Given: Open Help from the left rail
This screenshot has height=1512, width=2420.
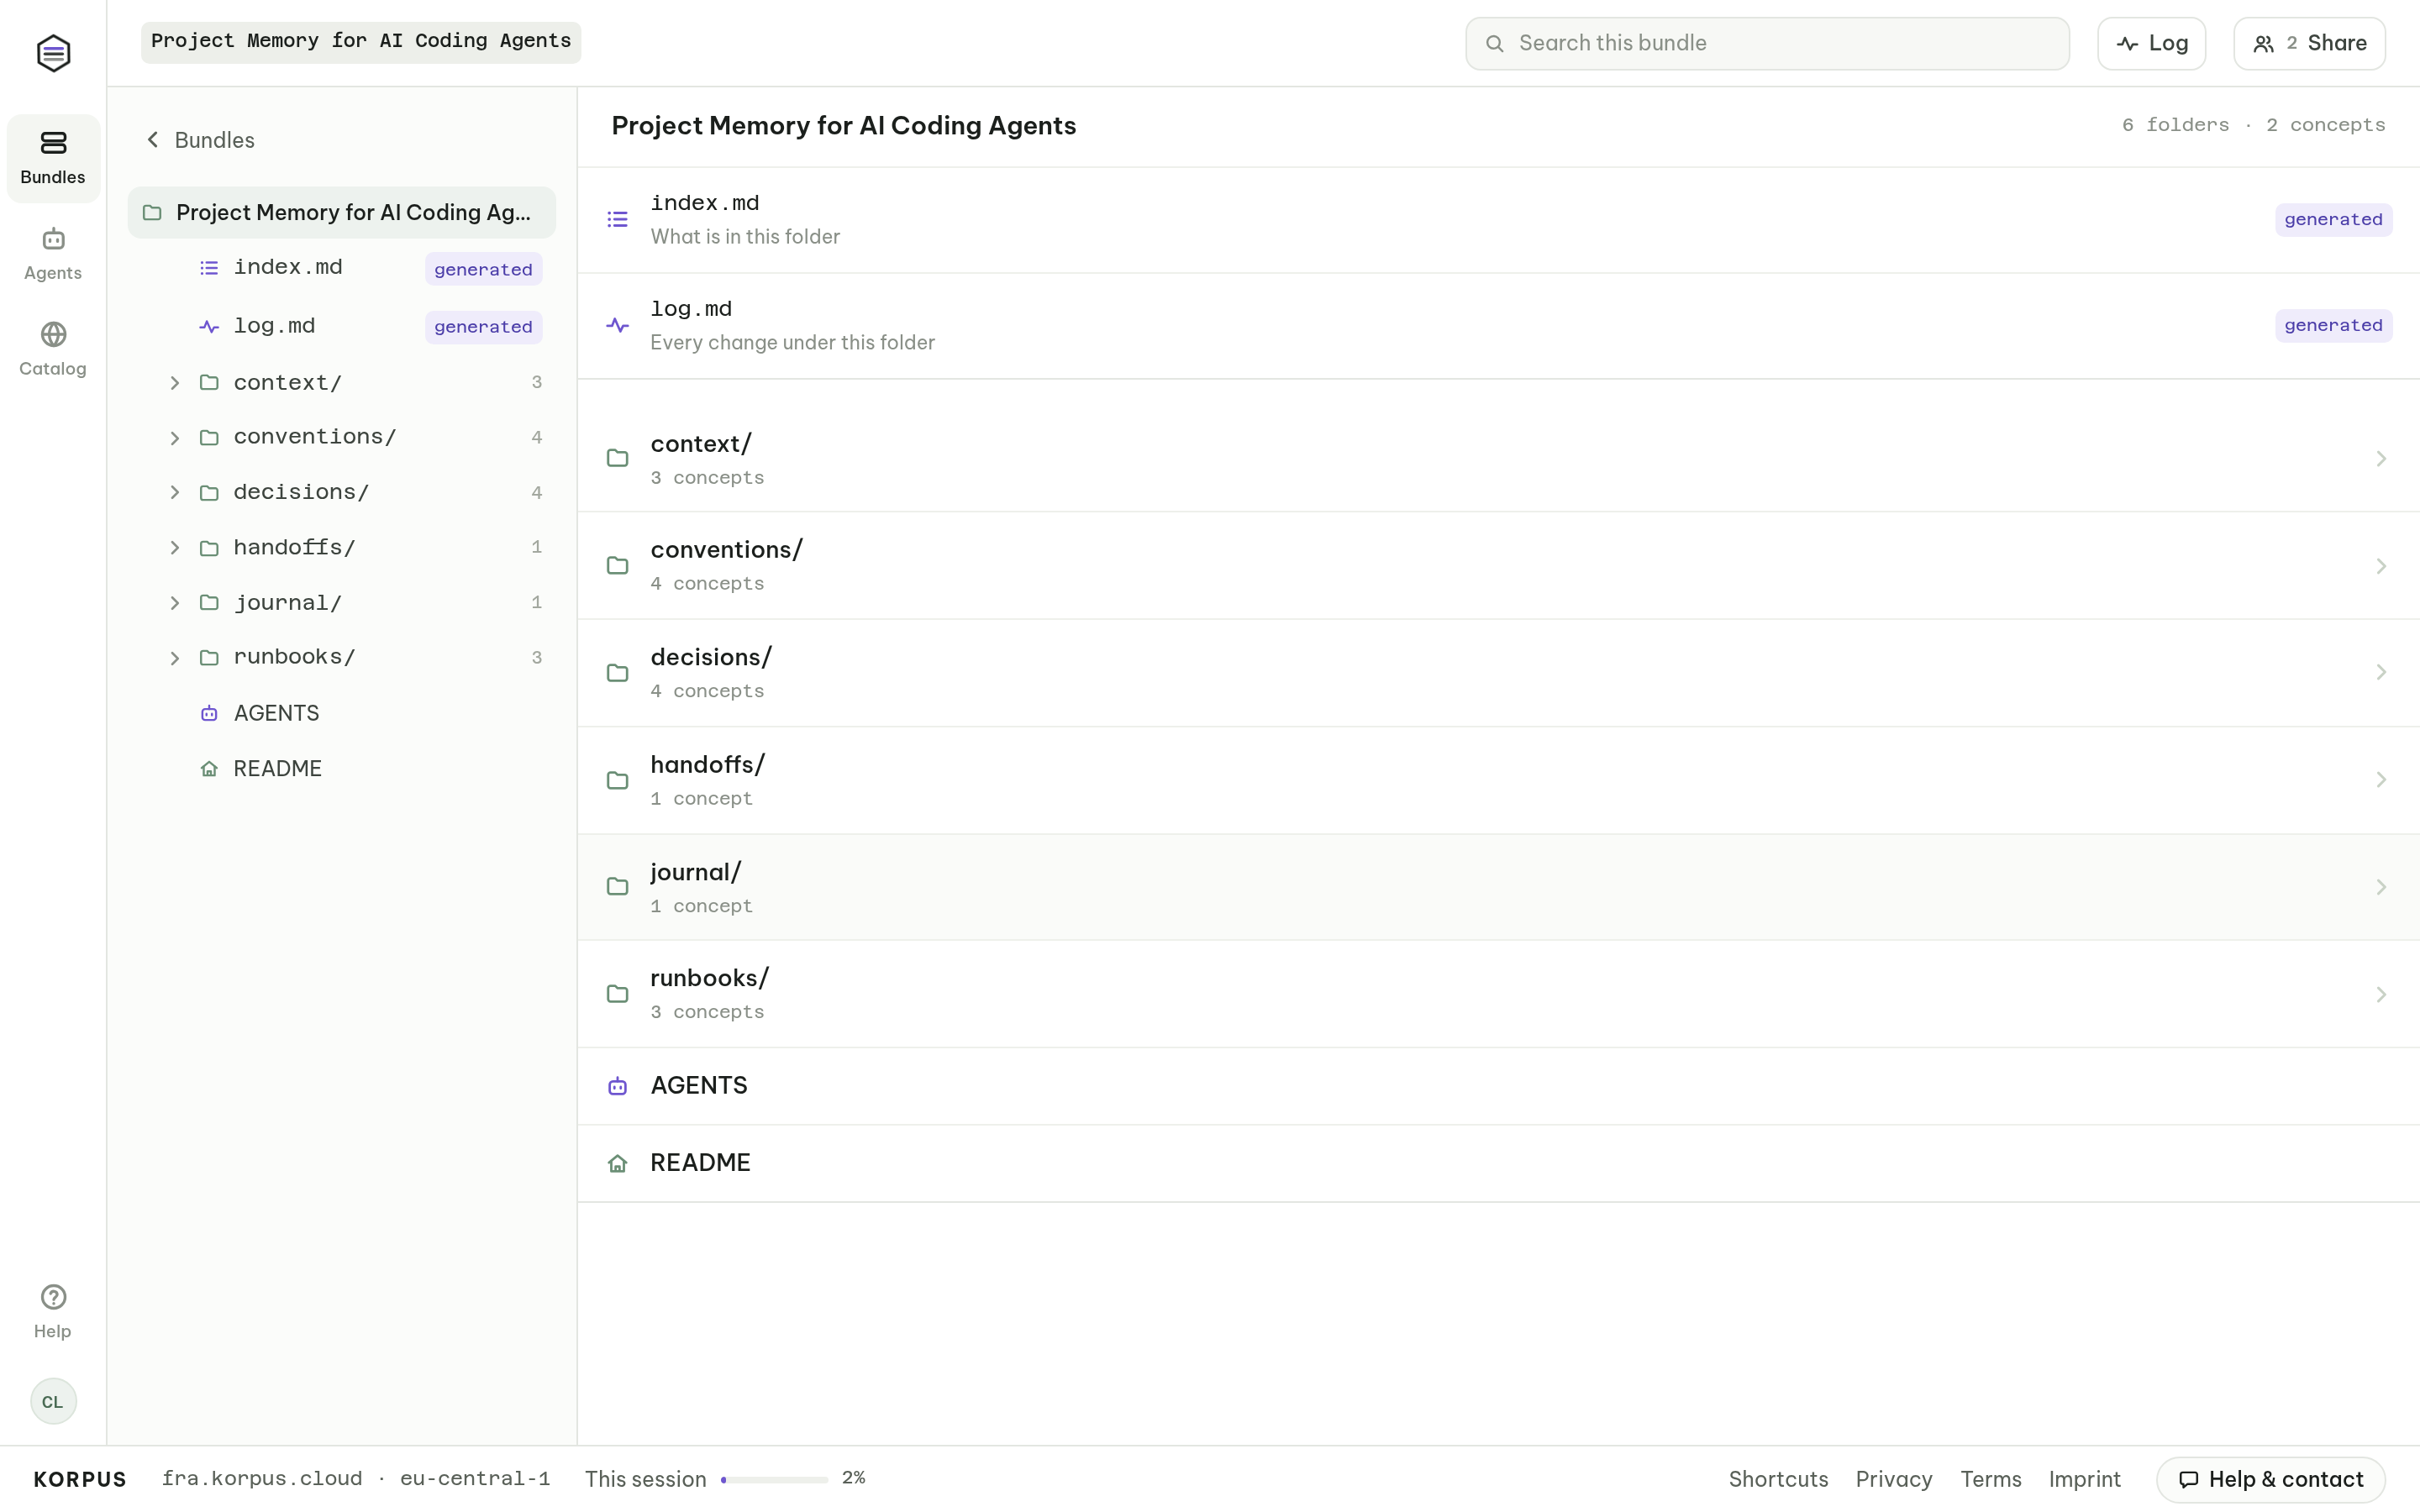Looking at the screenshot, I should click(x=53, y=1311).
